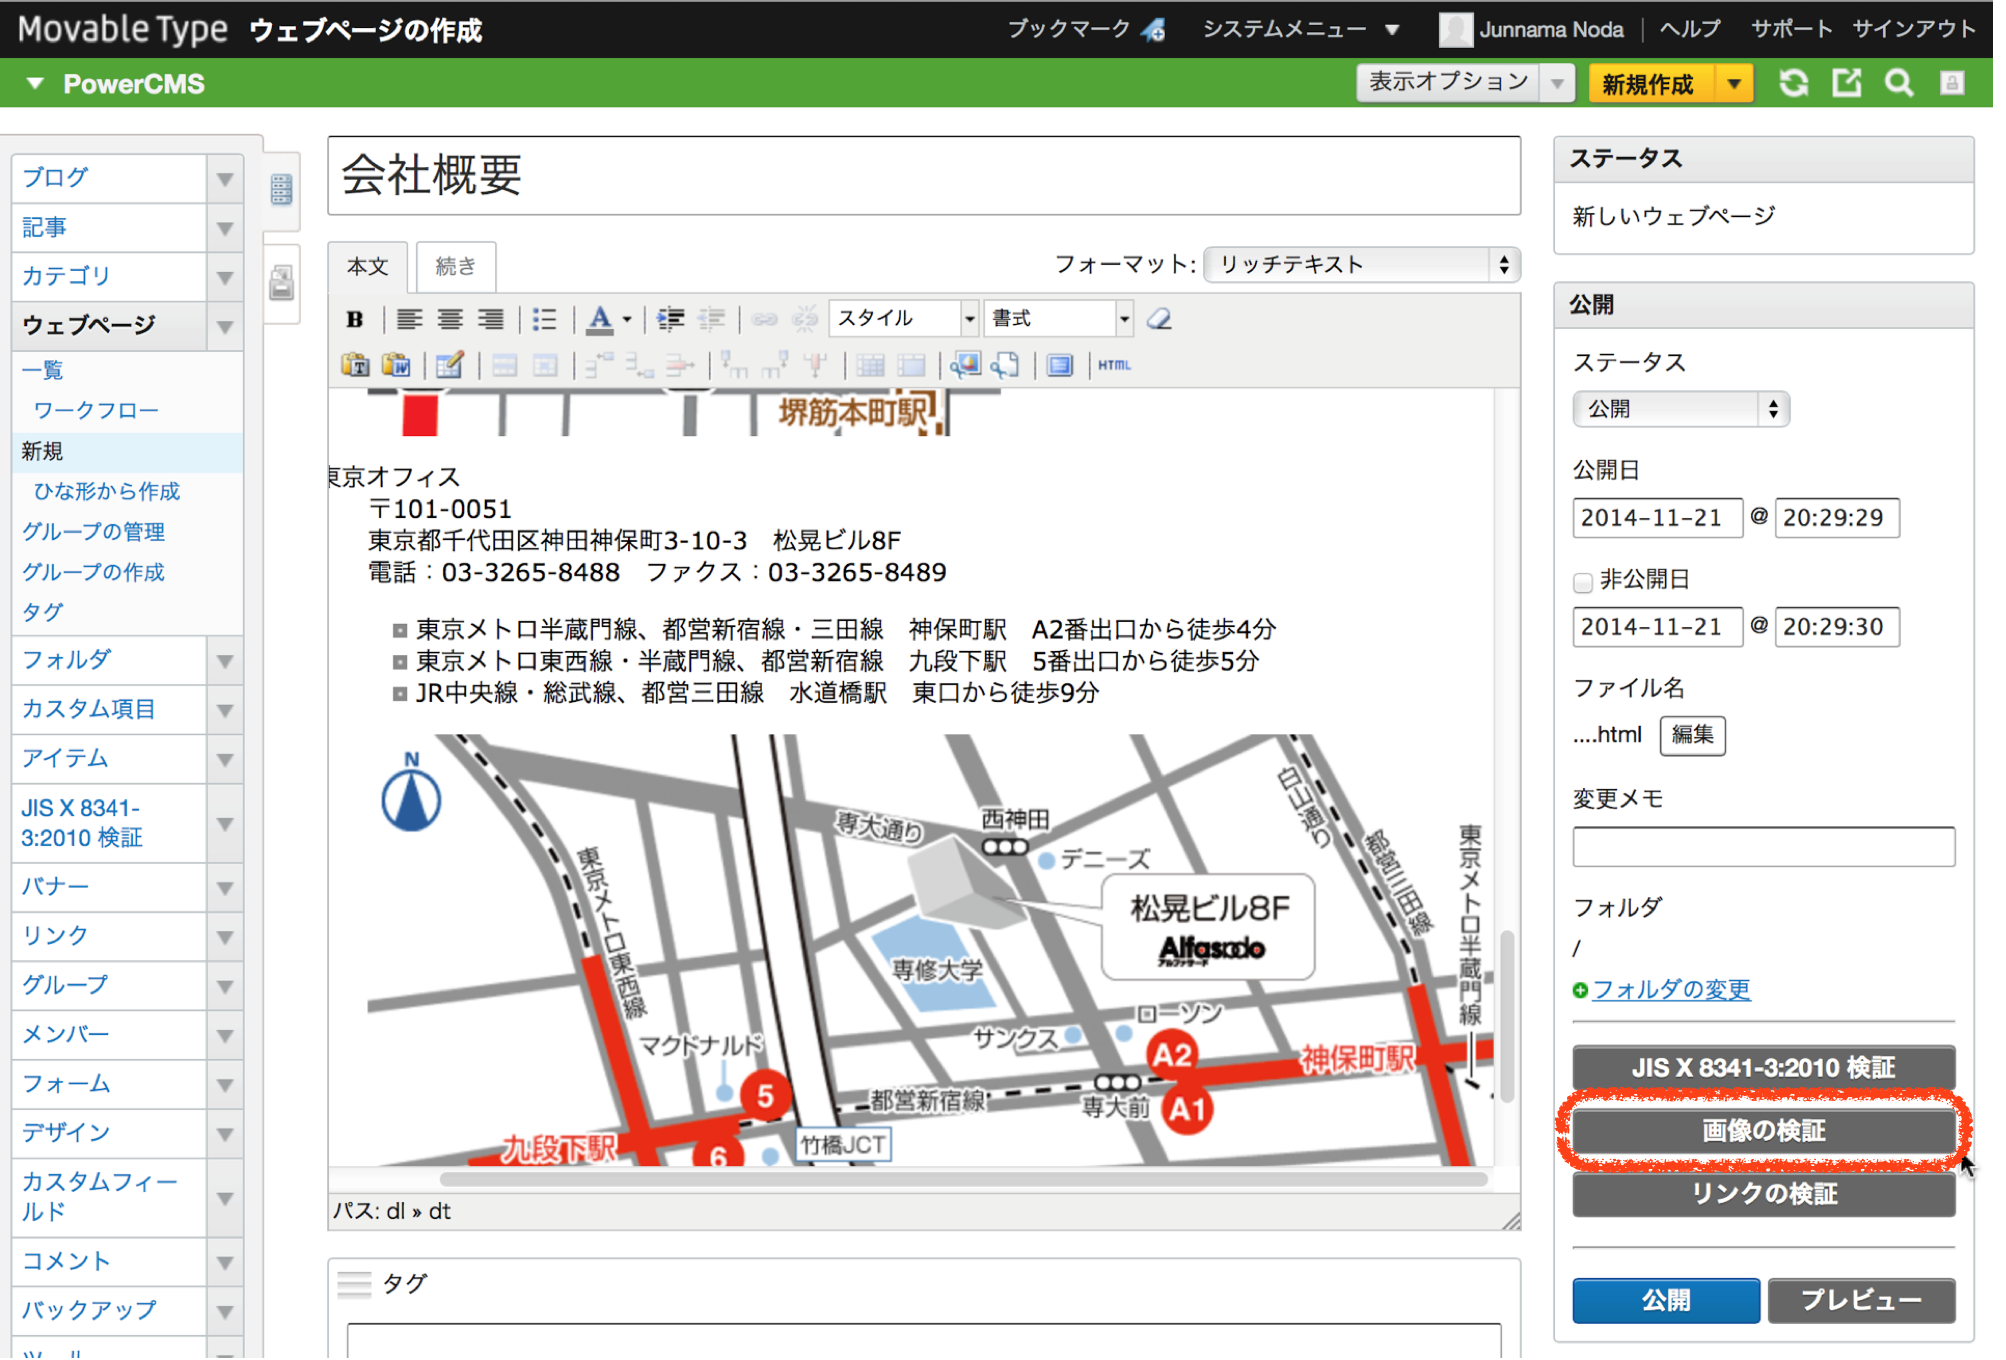Click the split table cells icon
Screen dimensions: 2006x1360
click(870, 366)
